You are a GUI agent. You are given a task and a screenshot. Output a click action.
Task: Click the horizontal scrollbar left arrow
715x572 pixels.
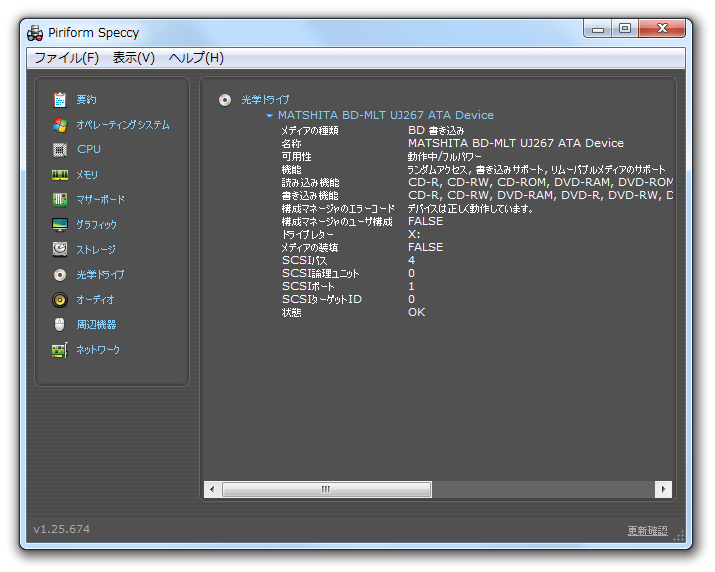point(212,489)
